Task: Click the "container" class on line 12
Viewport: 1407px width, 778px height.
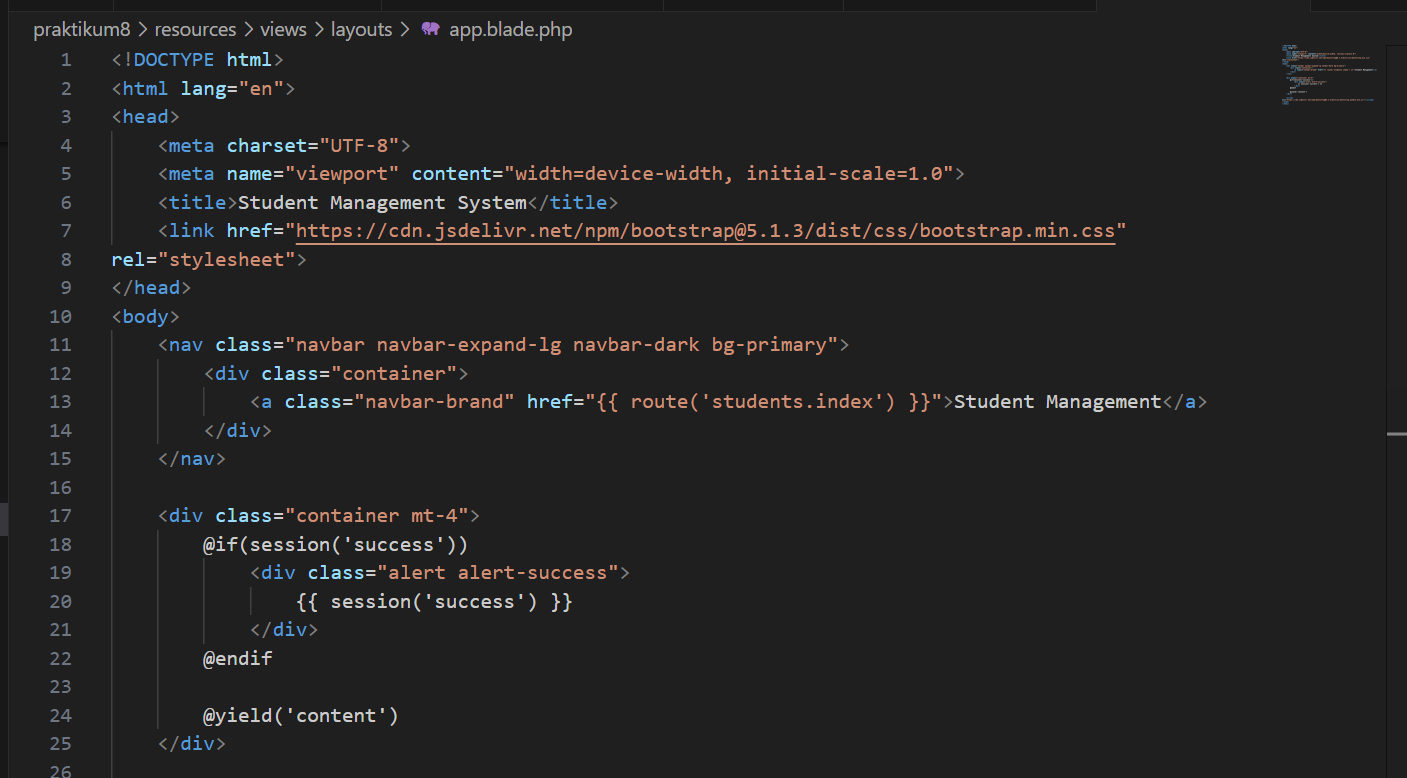Action: (x=394, y=373)
